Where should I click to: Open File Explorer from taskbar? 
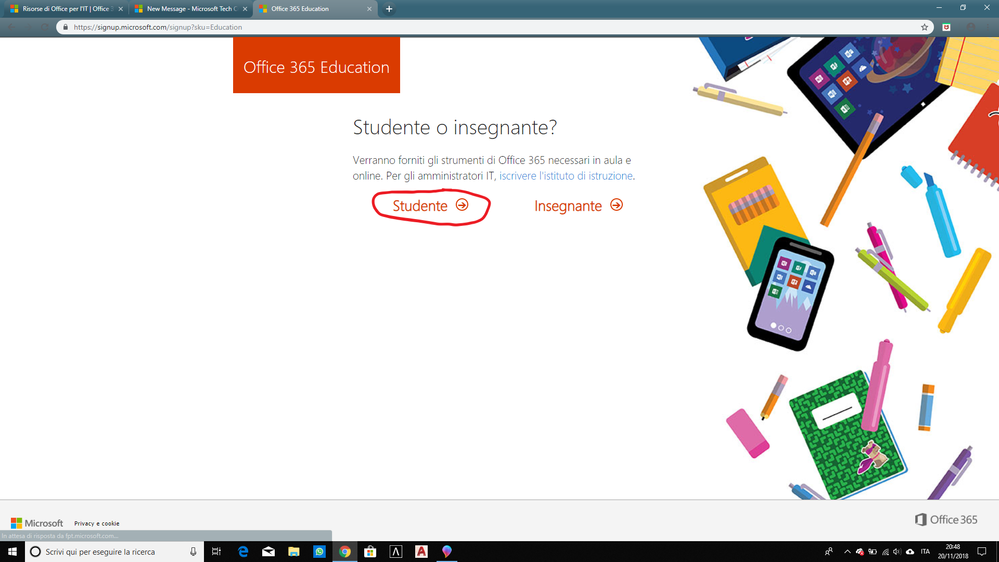[x=294, y=552]
